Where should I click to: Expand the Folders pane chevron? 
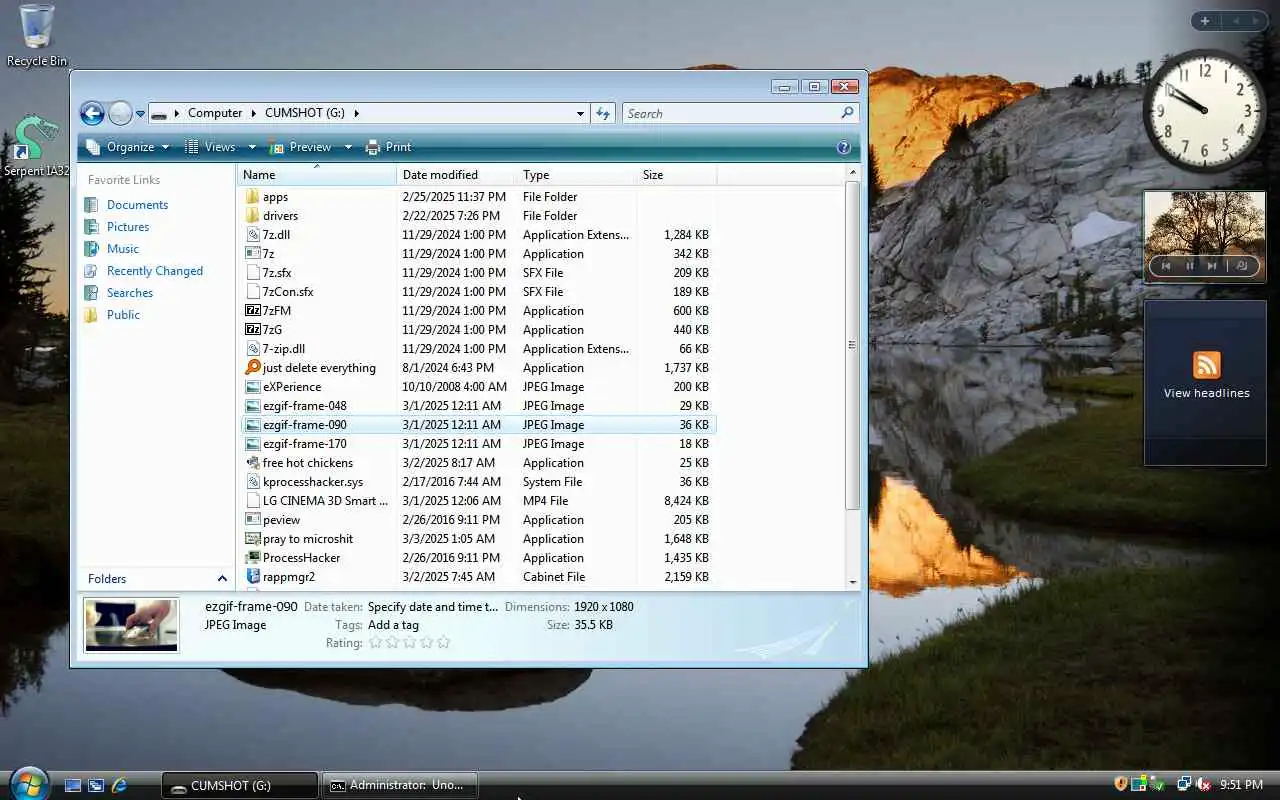tap(222, 579)
